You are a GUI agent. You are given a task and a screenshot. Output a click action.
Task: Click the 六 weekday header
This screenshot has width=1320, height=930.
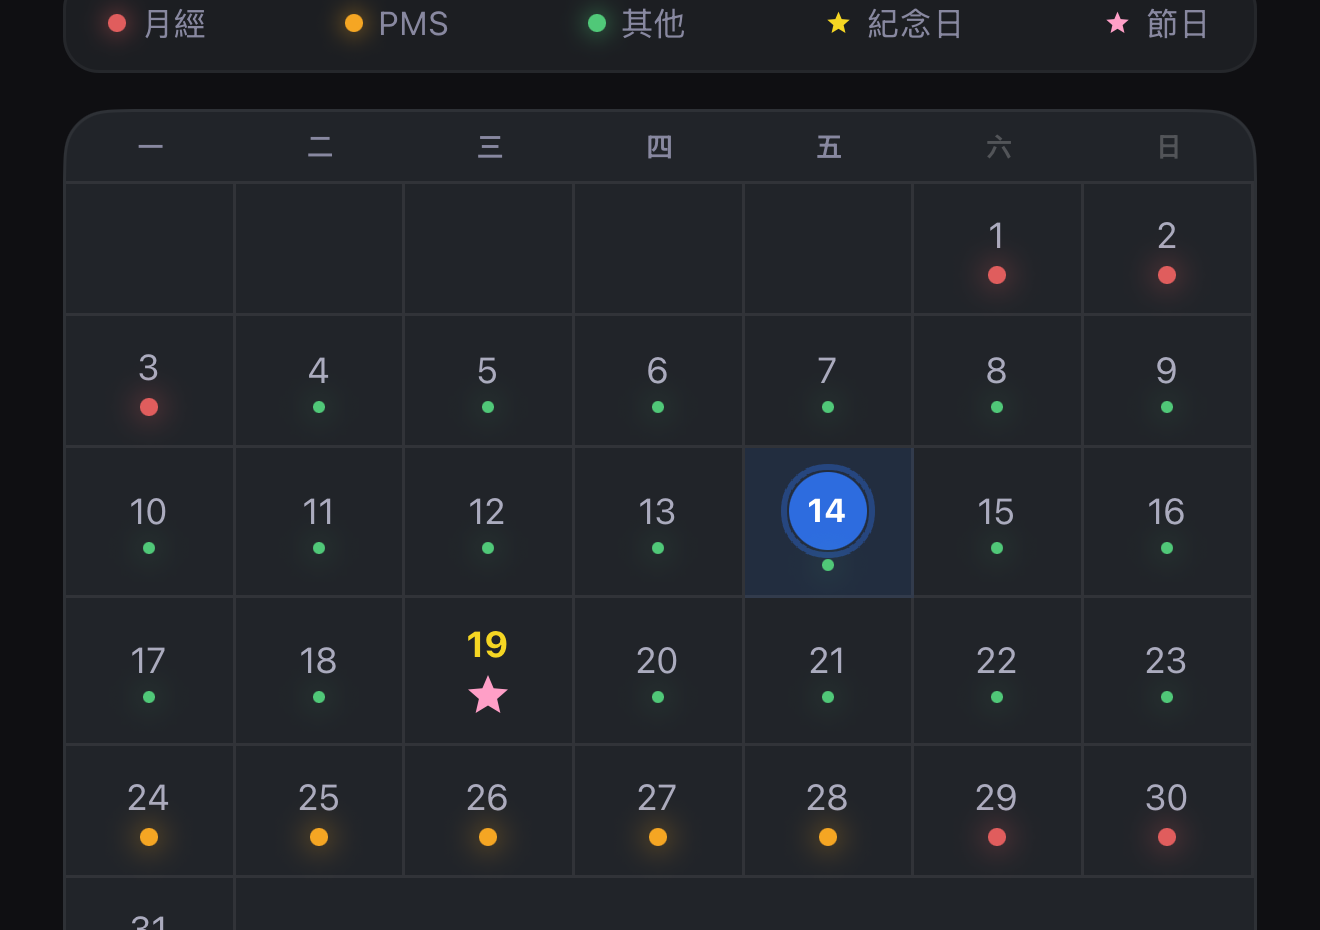coord(999,147)
